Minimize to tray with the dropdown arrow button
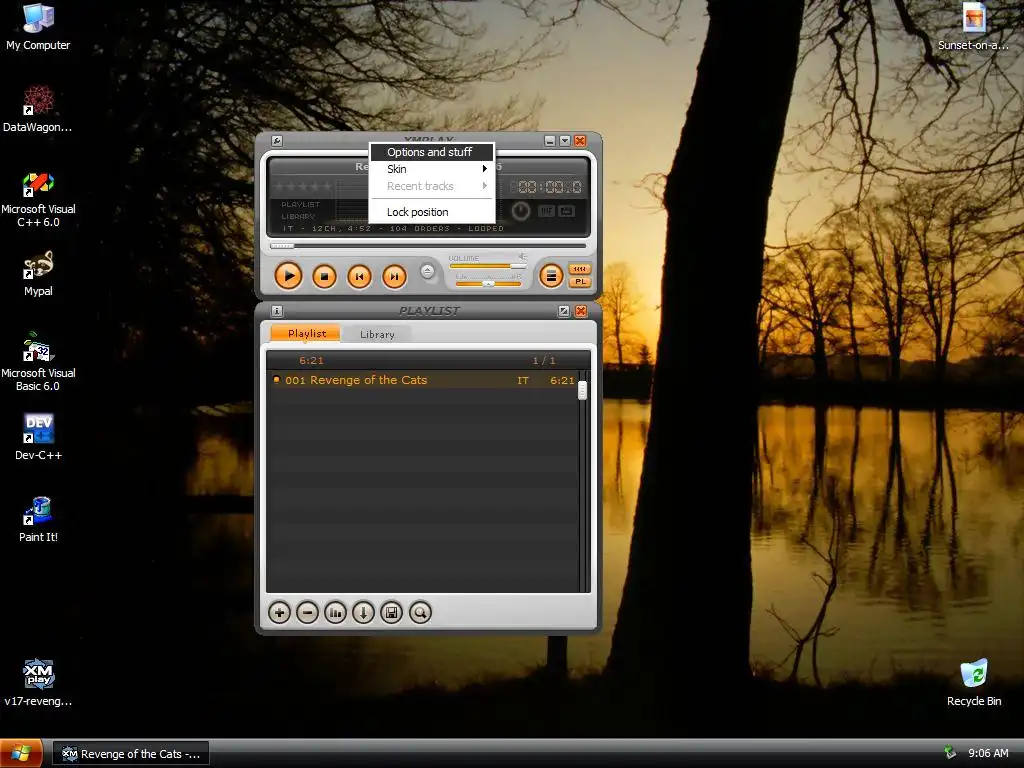This screenshot has height=768, width=1024. click(x=565, y=141)
